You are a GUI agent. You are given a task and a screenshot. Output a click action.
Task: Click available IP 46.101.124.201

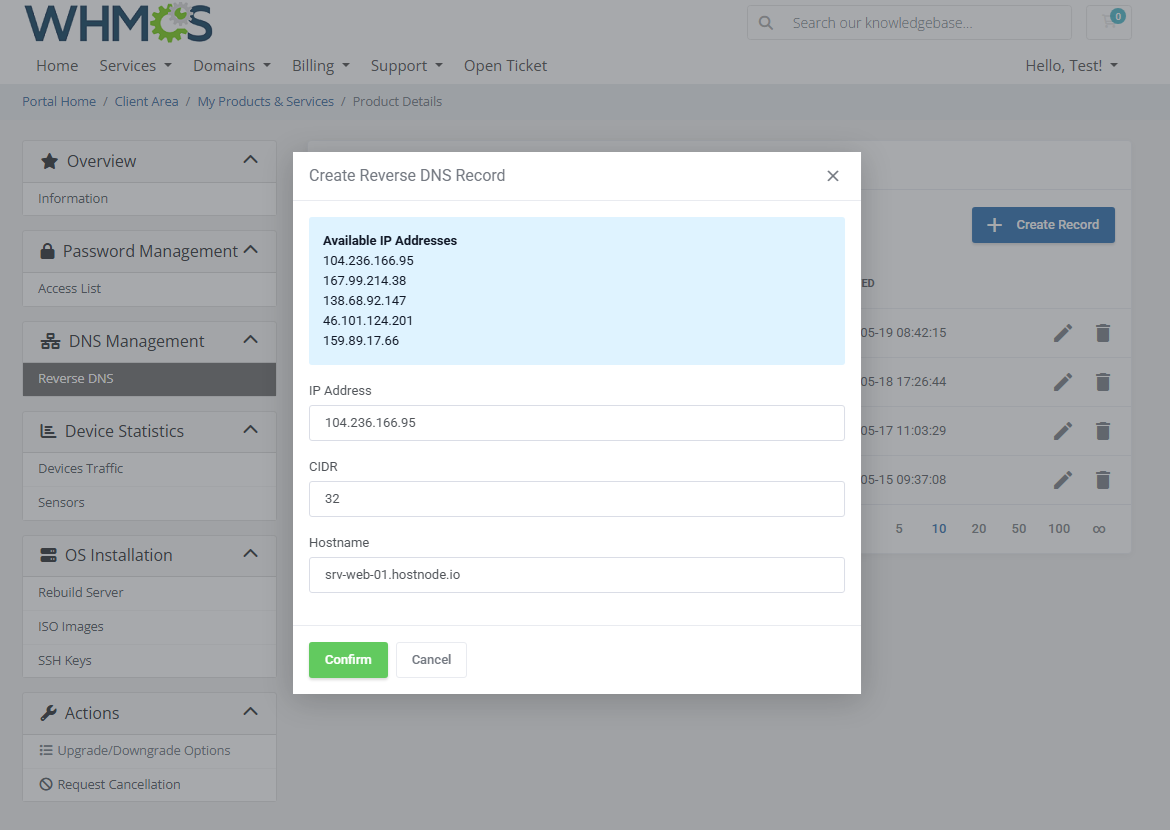point(368,321)
